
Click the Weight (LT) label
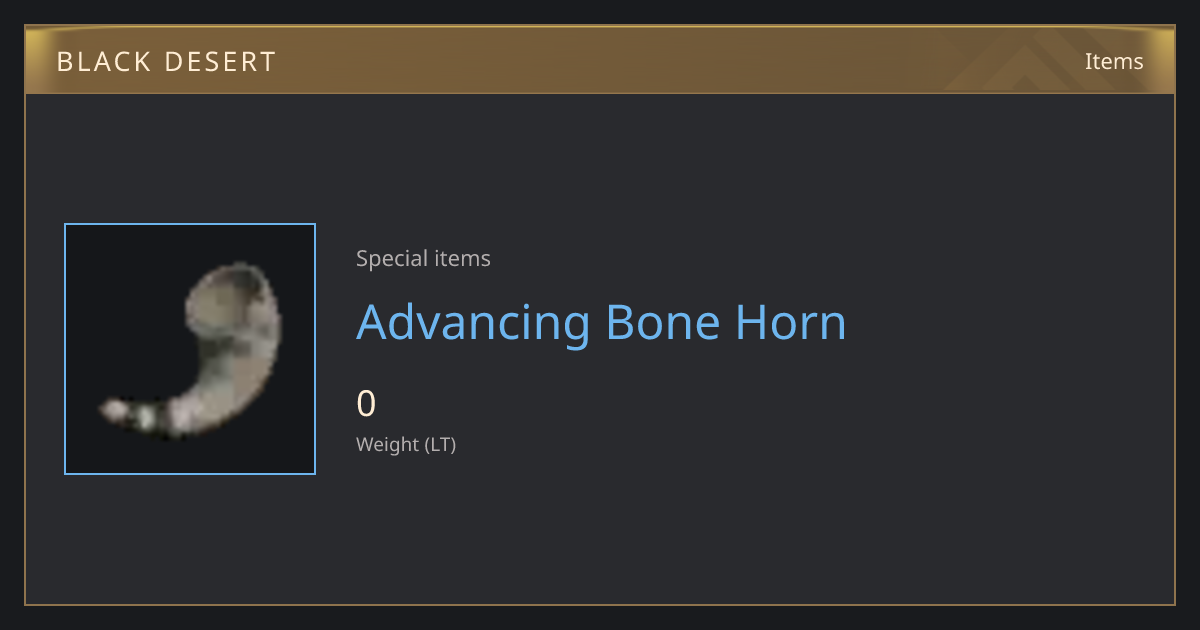point(406,444)
